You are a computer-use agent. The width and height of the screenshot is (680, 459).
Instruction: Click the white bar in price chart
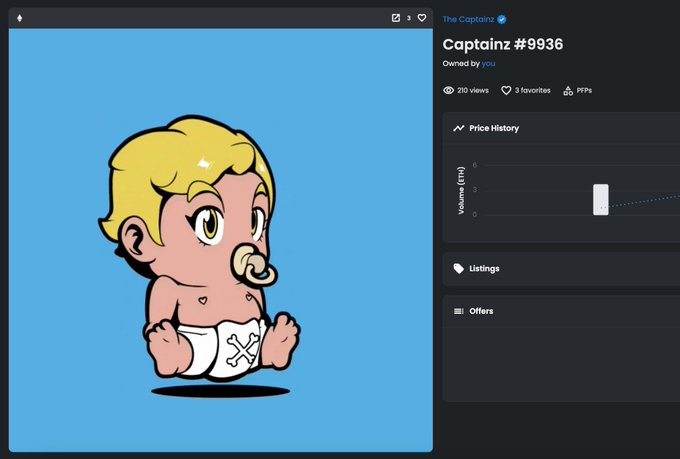[x=601, y=200]
